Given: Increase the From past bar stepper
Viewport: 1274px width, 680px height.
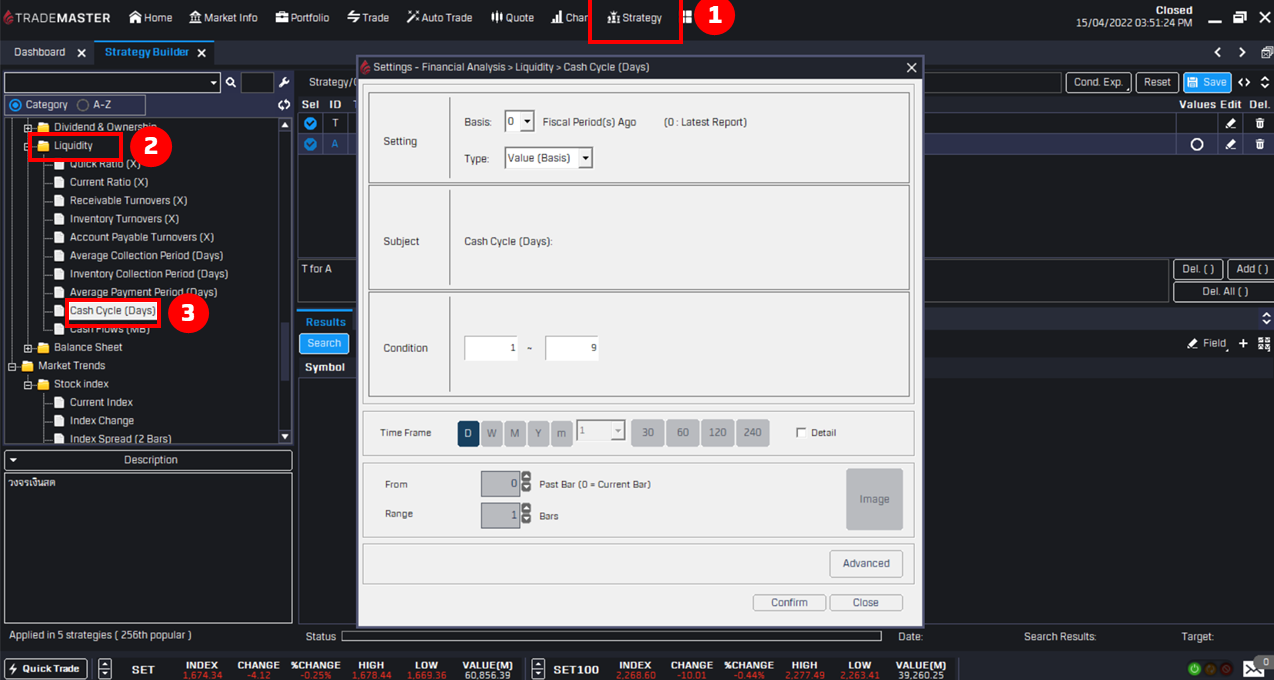Looking at the screenshot, I should 526,478.
